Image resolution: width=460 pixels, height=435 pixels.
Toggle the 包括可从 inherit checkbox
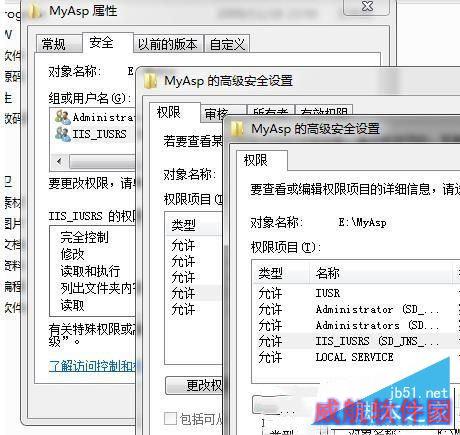click(170, 418)
